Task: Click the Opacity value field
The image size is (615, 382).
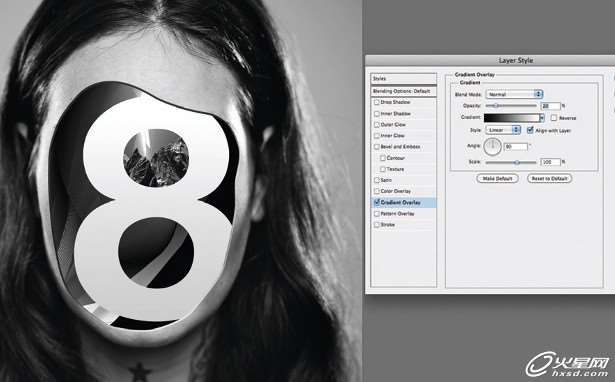Action: click(550, 106)
